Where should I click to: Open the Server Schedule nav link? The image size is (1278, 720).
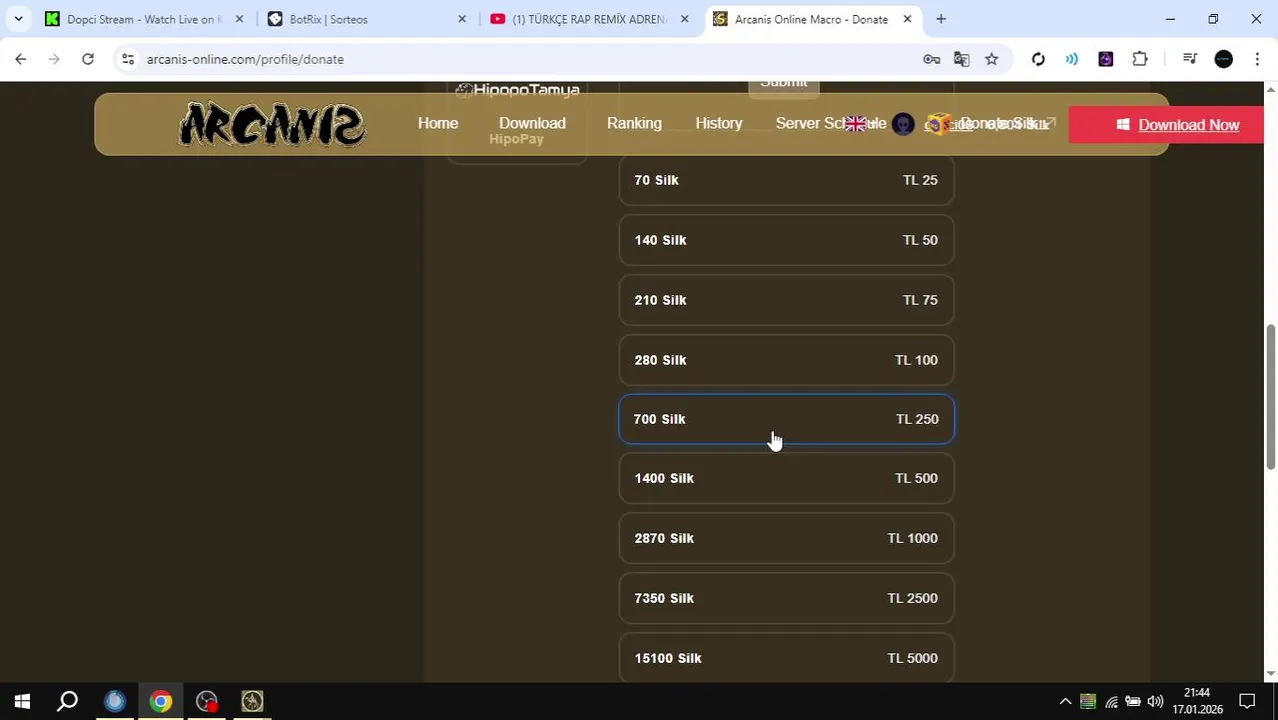click(830, 123)
